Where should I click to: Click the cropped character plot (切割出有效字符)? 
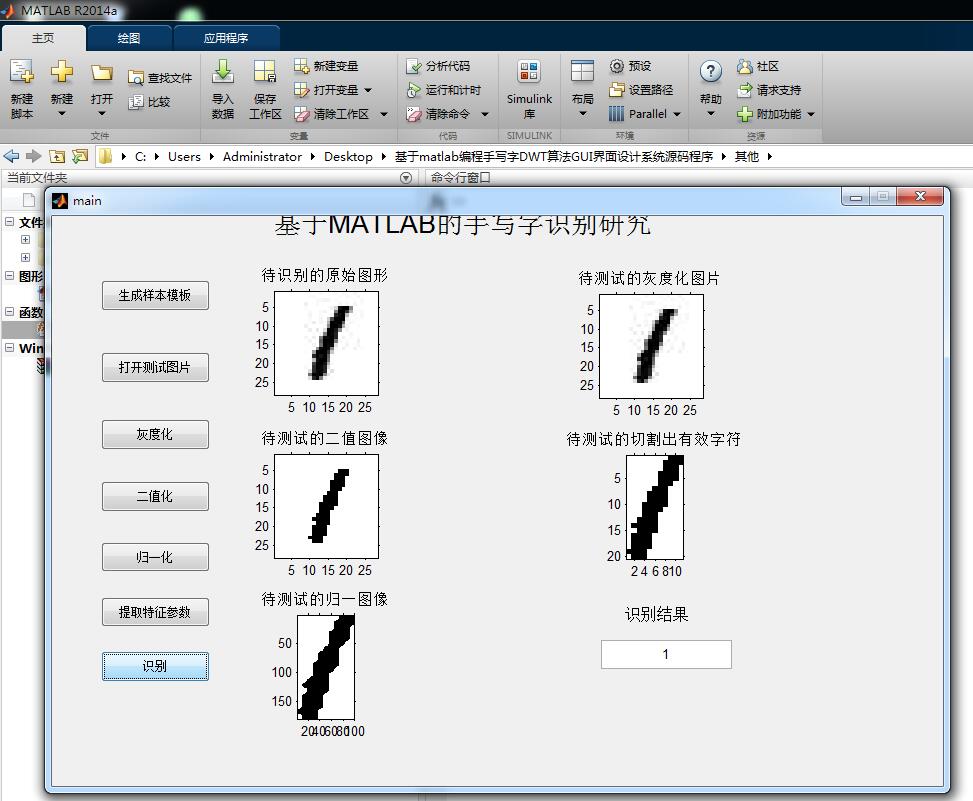(655, 508)
